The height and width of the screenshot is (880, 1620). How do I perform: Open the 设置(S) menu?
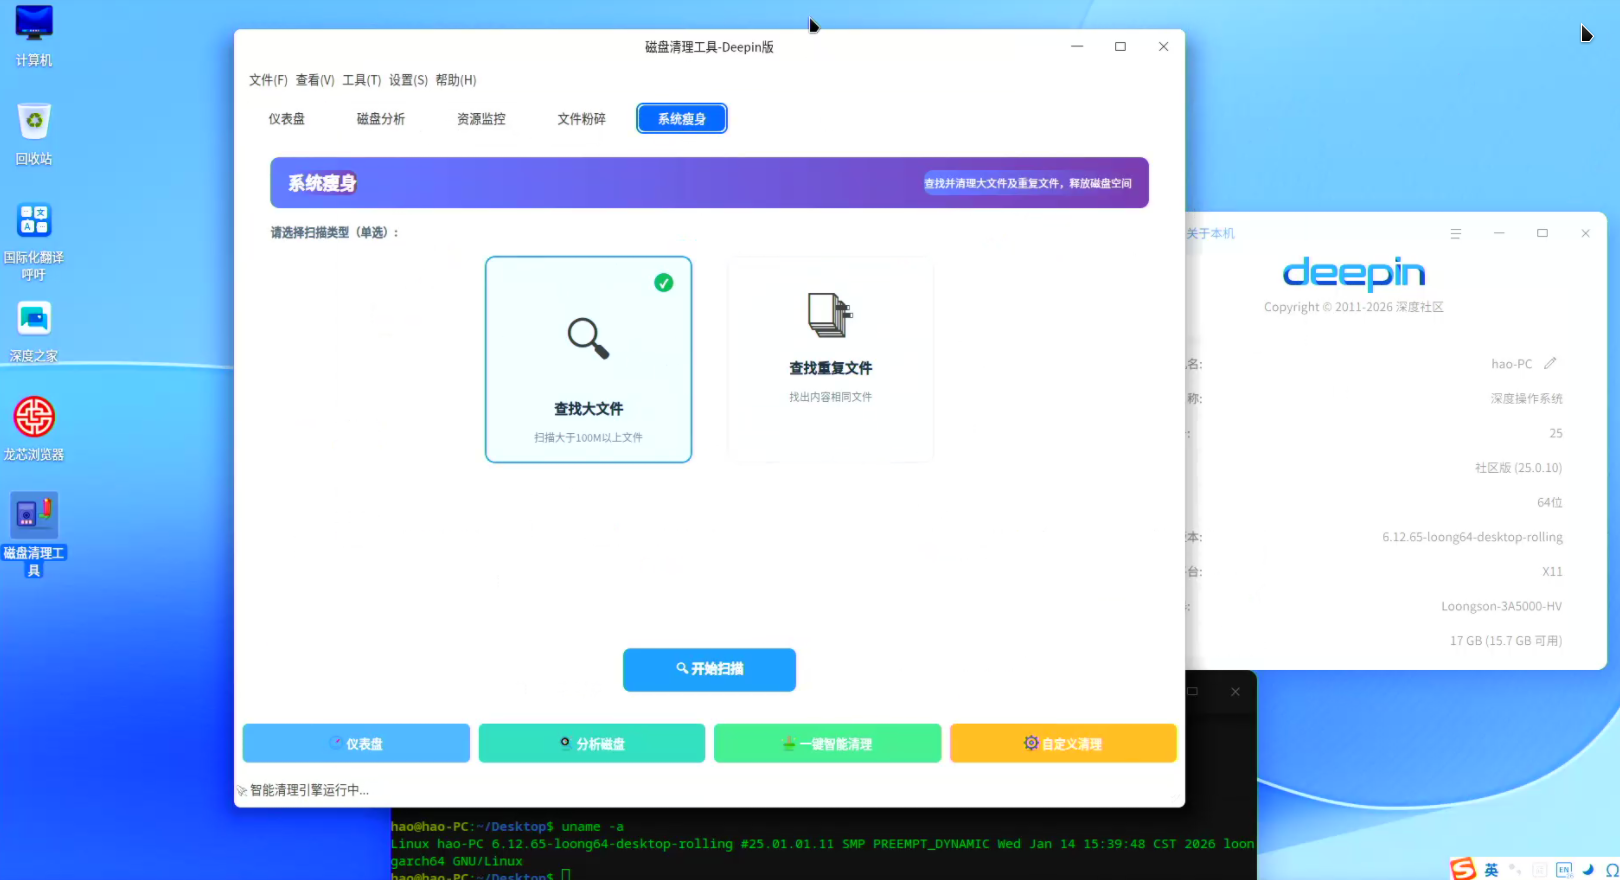408,80
